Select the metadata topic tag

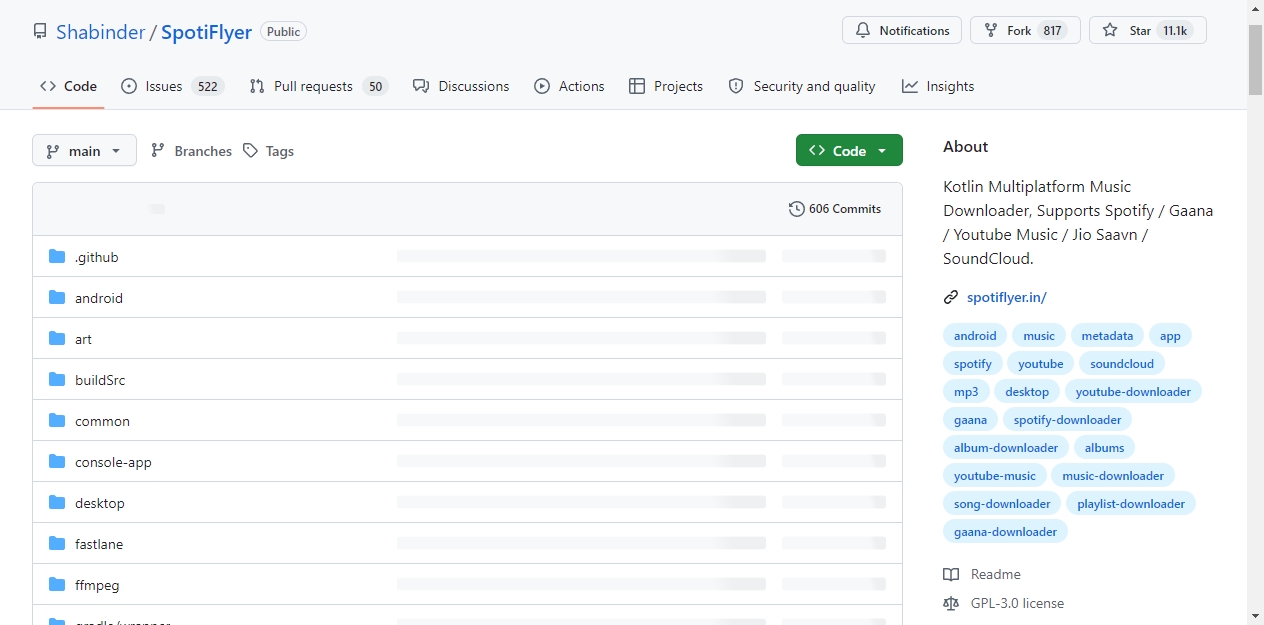pos(1107,336)
